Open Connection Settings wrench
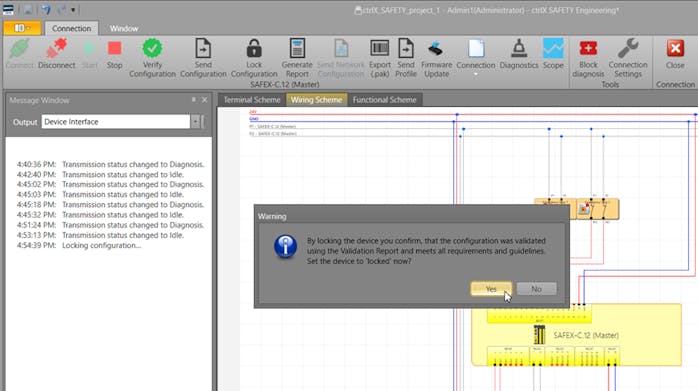698x391 pixels. (628, 48)
